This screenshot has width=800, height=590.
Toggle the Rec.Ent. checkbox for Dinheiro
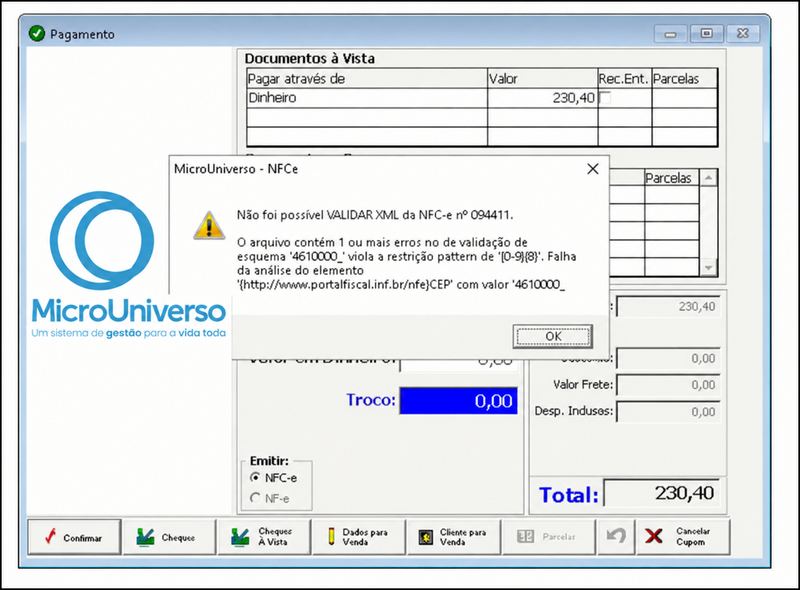tap(605, 97)
